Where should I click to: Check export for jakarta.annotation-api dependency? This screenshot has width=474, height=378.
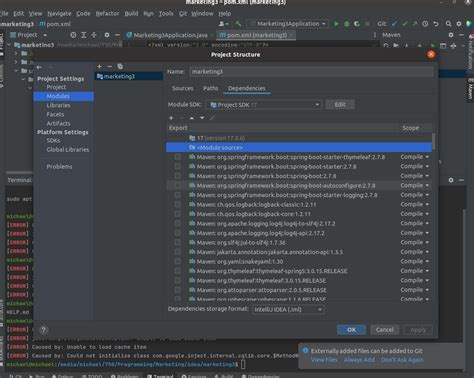[x=178, y=252]
